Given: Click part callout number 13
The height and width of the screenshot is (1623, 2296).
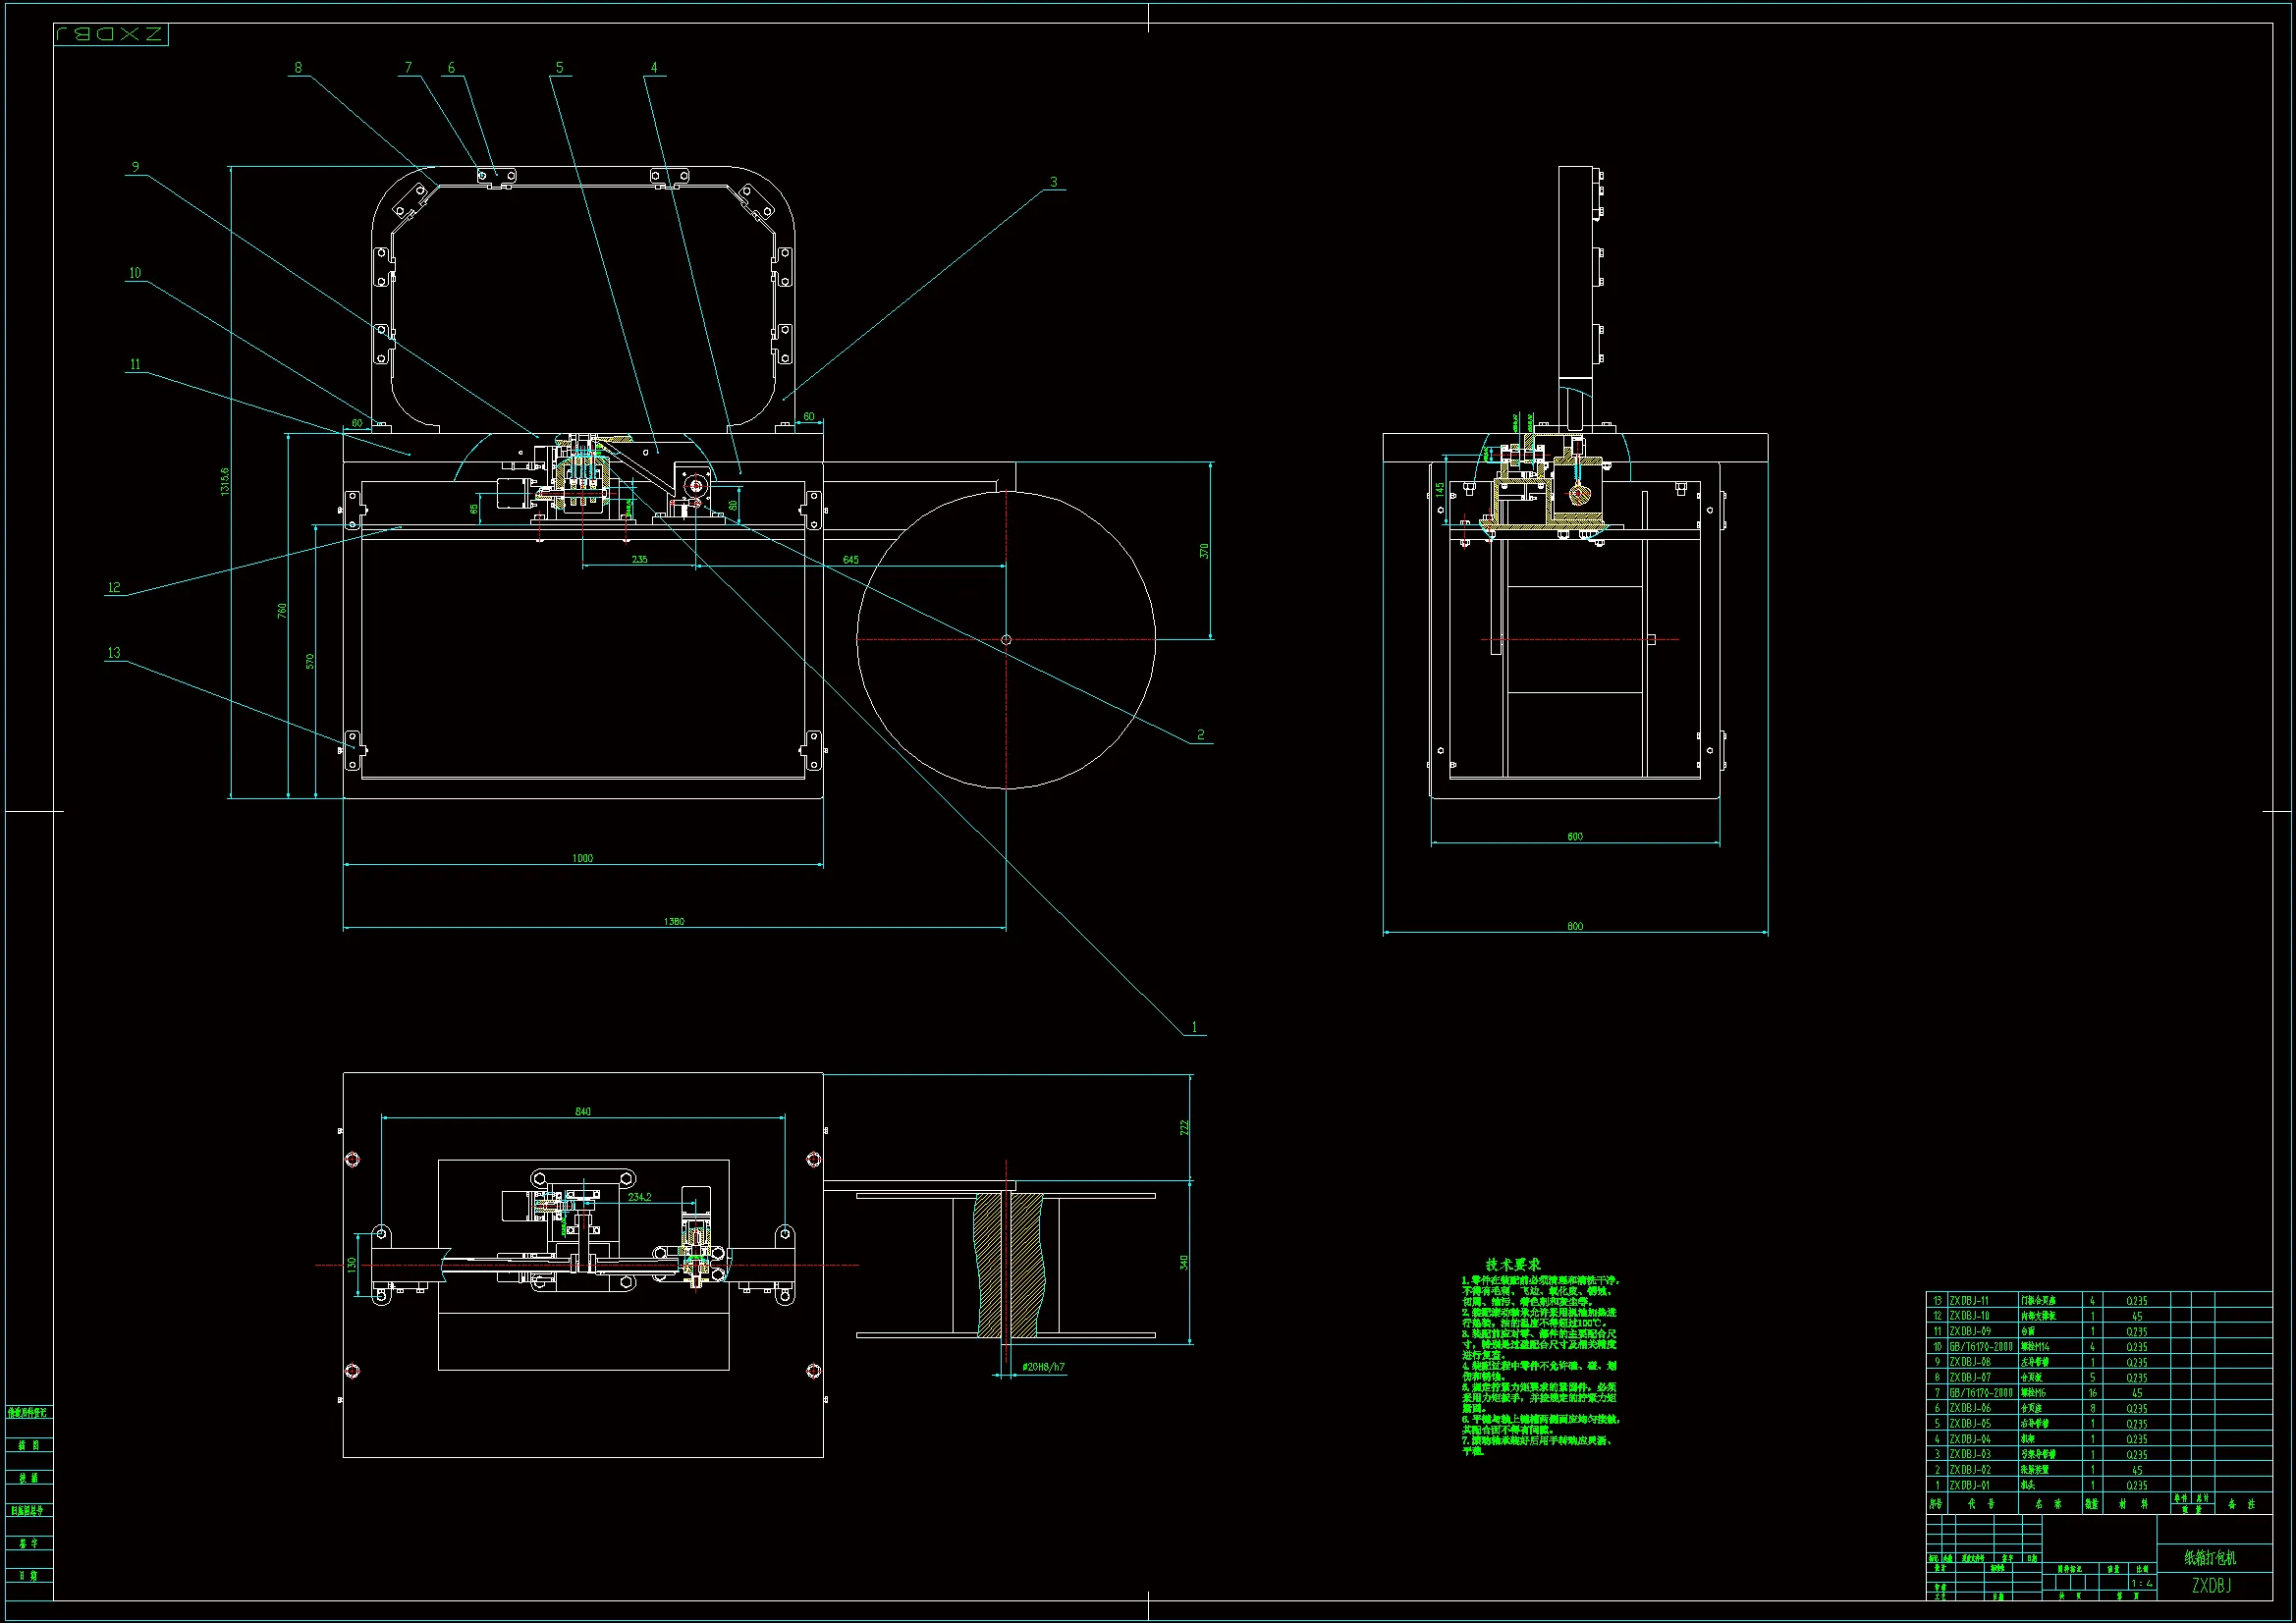Looking at the screenshot, I should click(x=114, y=653).
